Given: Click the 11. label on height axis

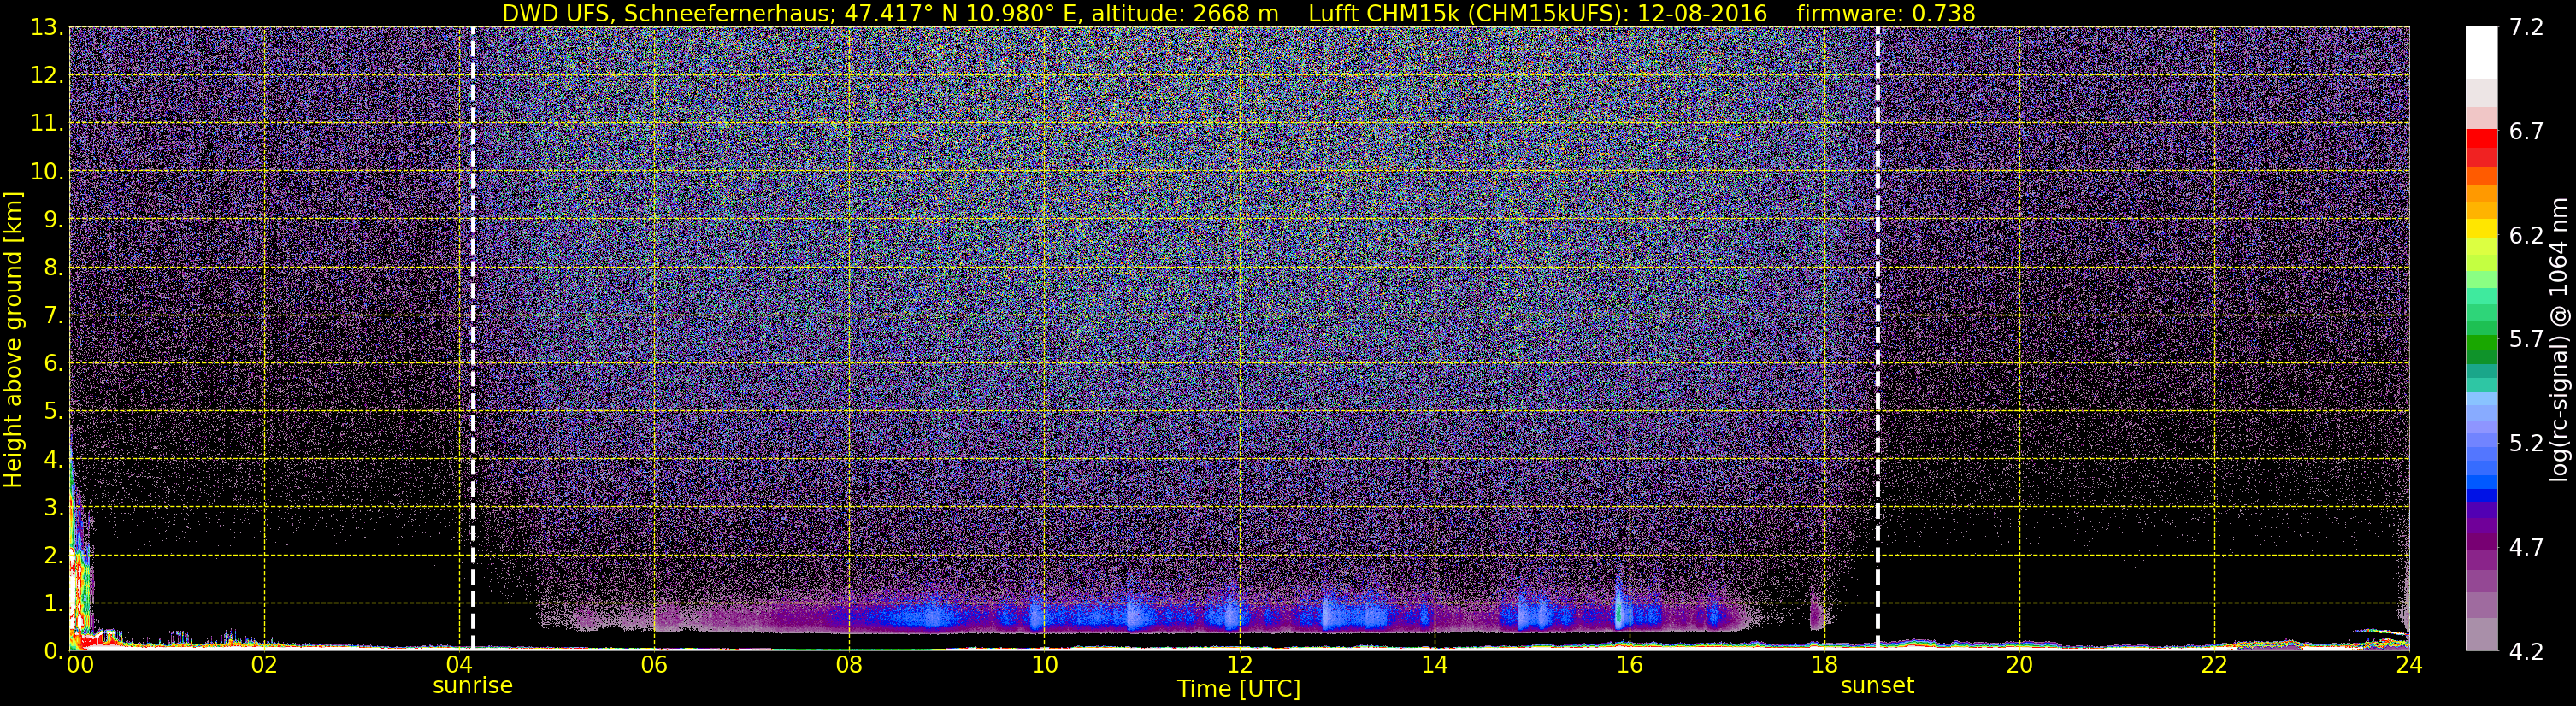Looking at the screenshot, I should tap(47, 124).
